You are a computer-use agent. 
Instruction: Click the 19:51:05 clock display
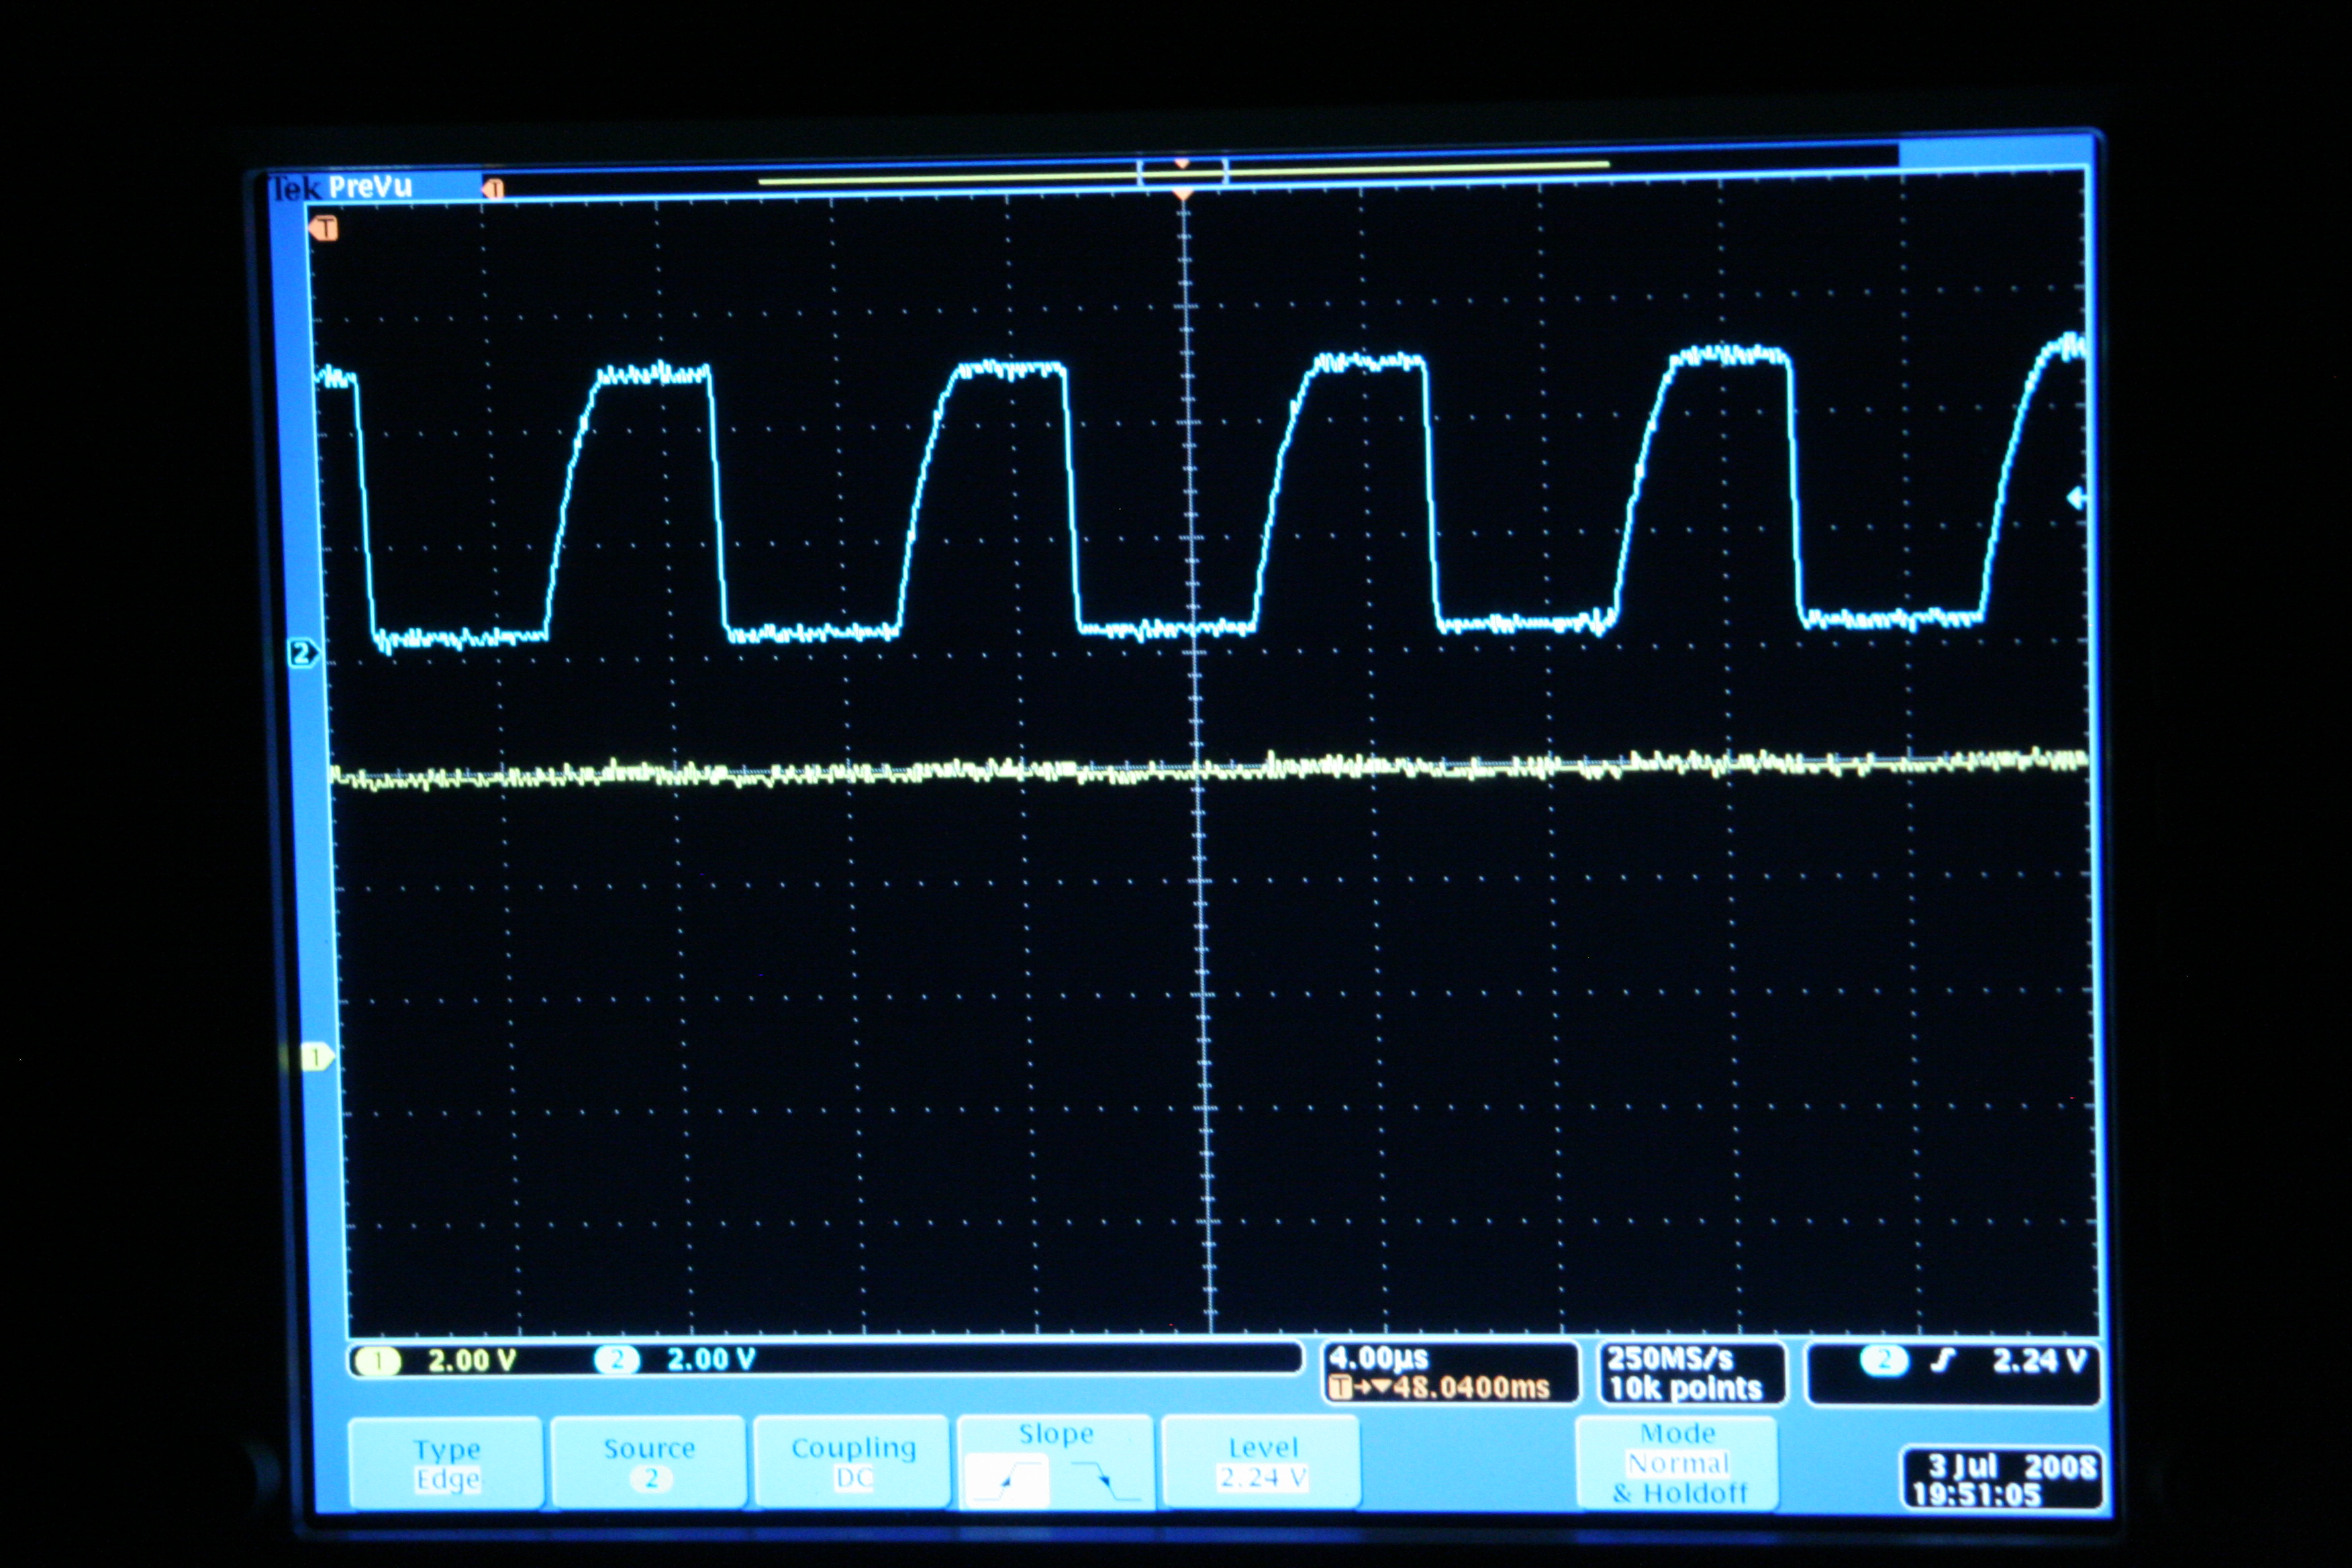[x=1976, y=1495]
